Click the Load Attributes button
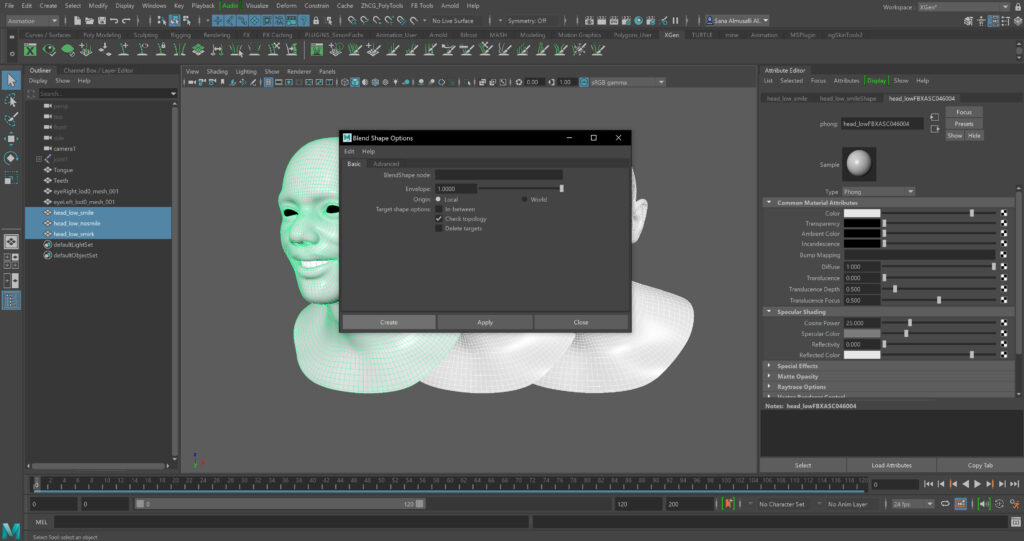1024x541 pixels. [x=891, y=465]
